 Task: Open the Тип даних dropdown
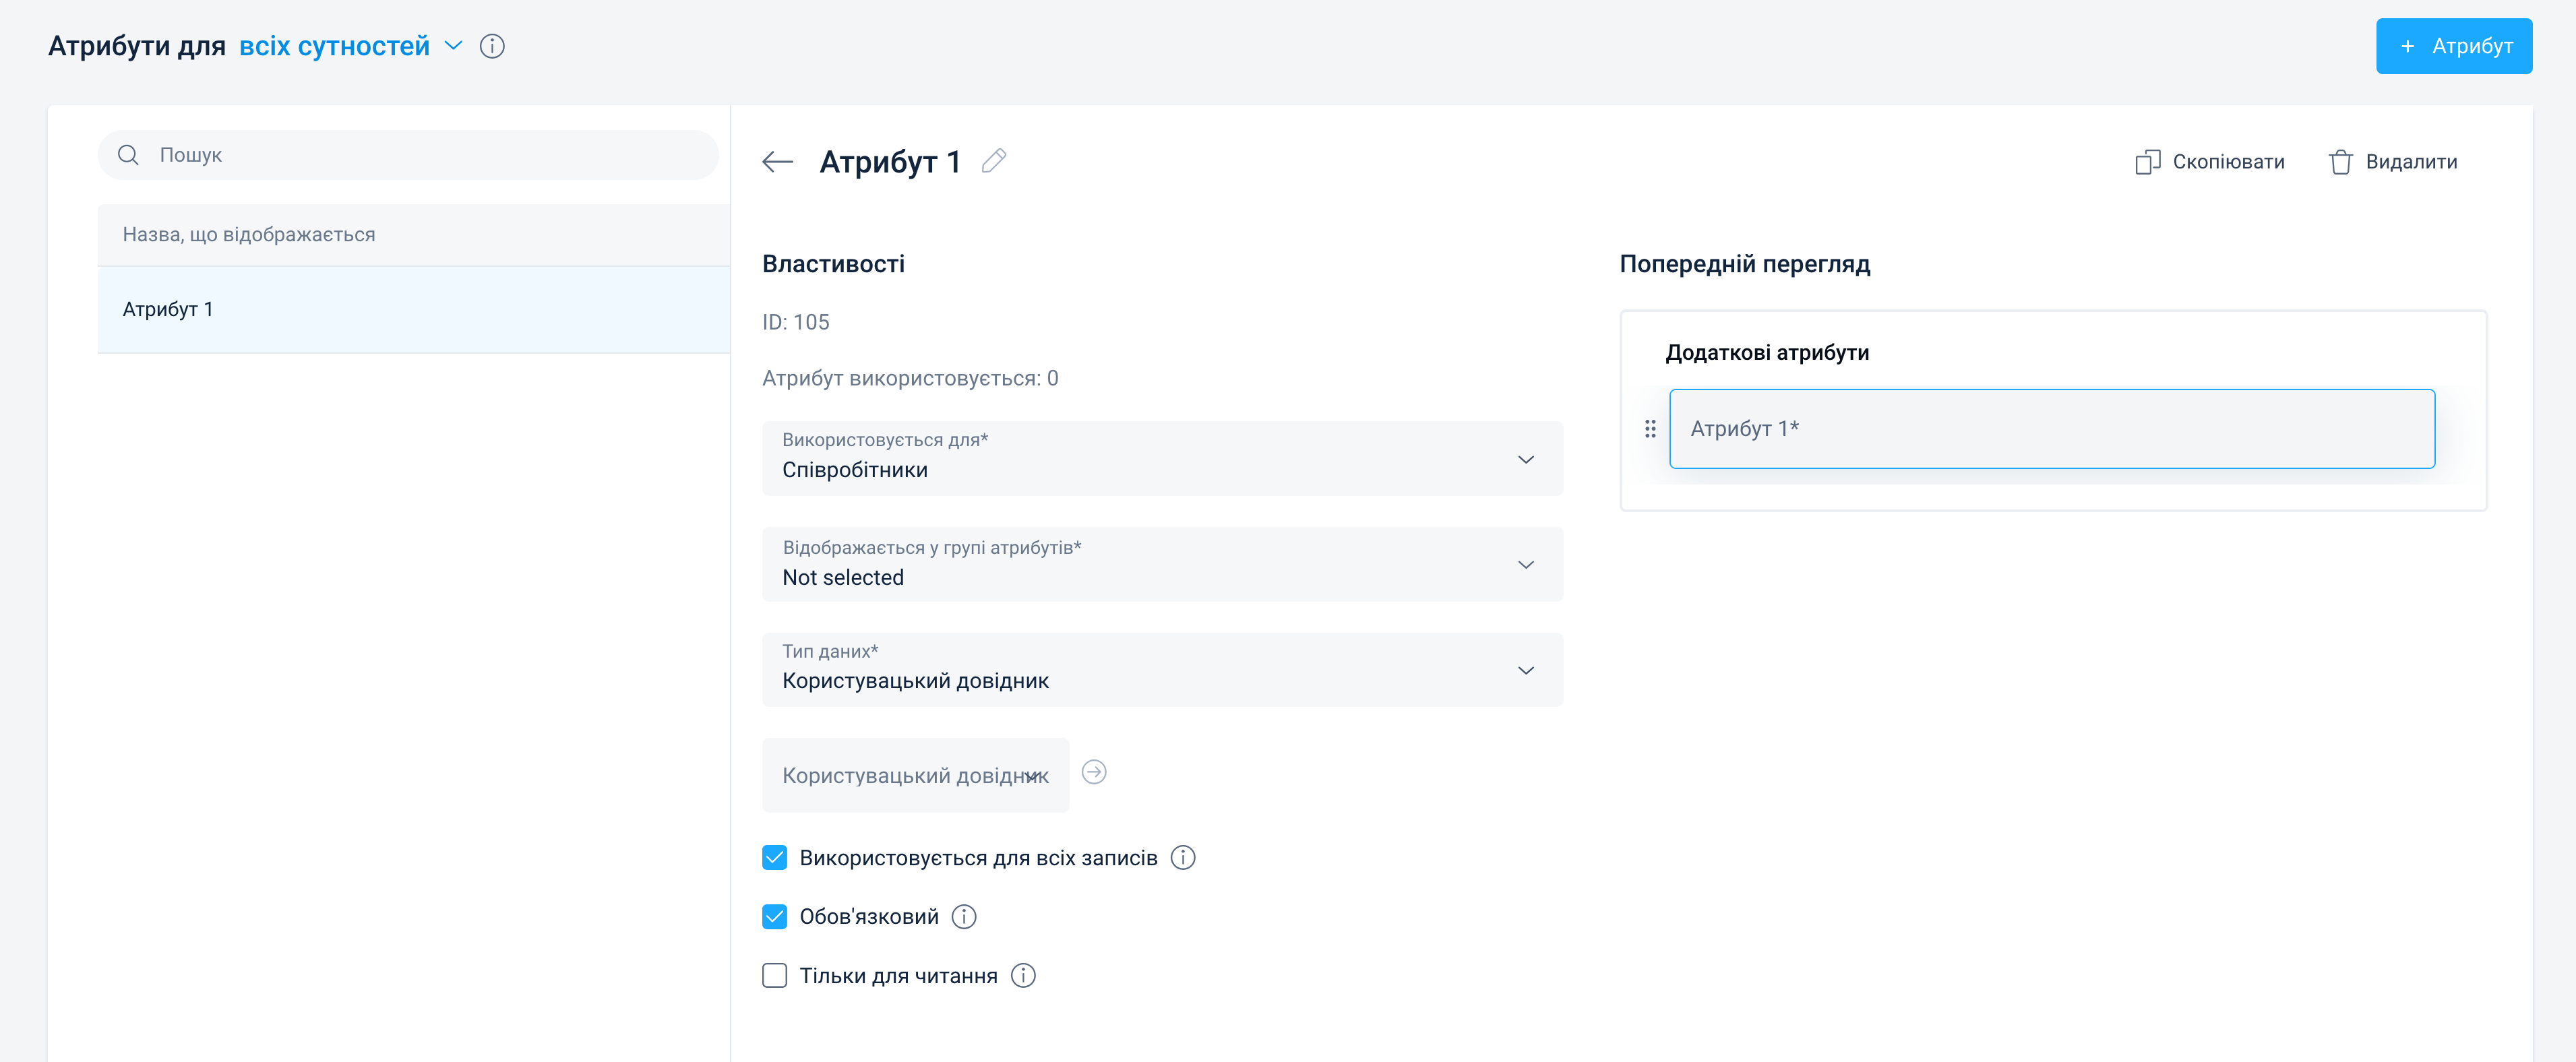coord(1162,670)
